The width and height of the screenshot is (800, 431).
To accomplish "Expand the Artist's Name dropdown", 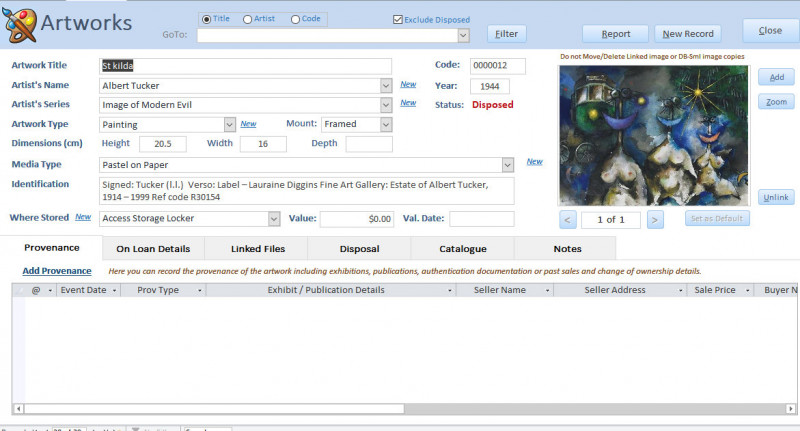I will click(x=386, y=86).
